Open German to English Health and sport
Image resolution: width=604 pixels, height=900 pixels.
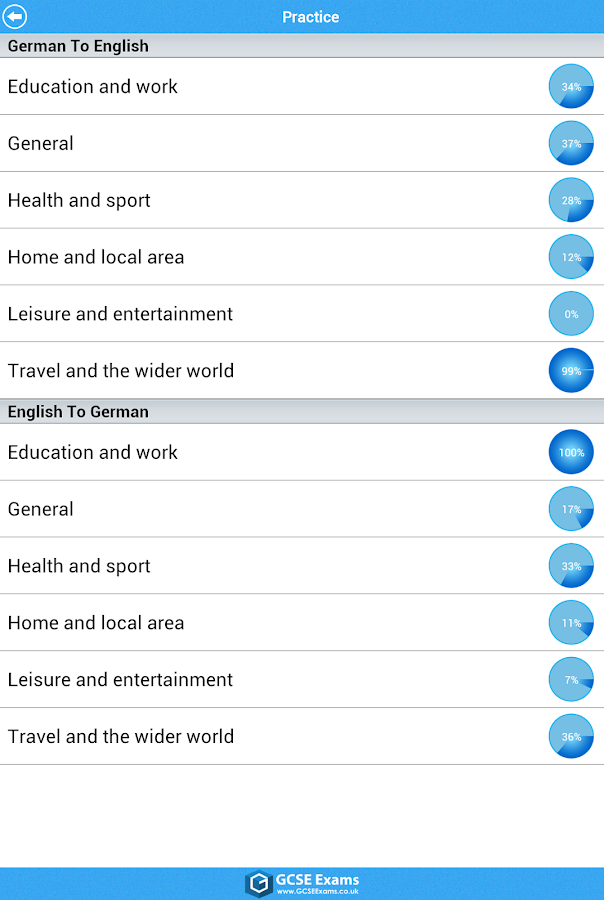tap(79, 200)
